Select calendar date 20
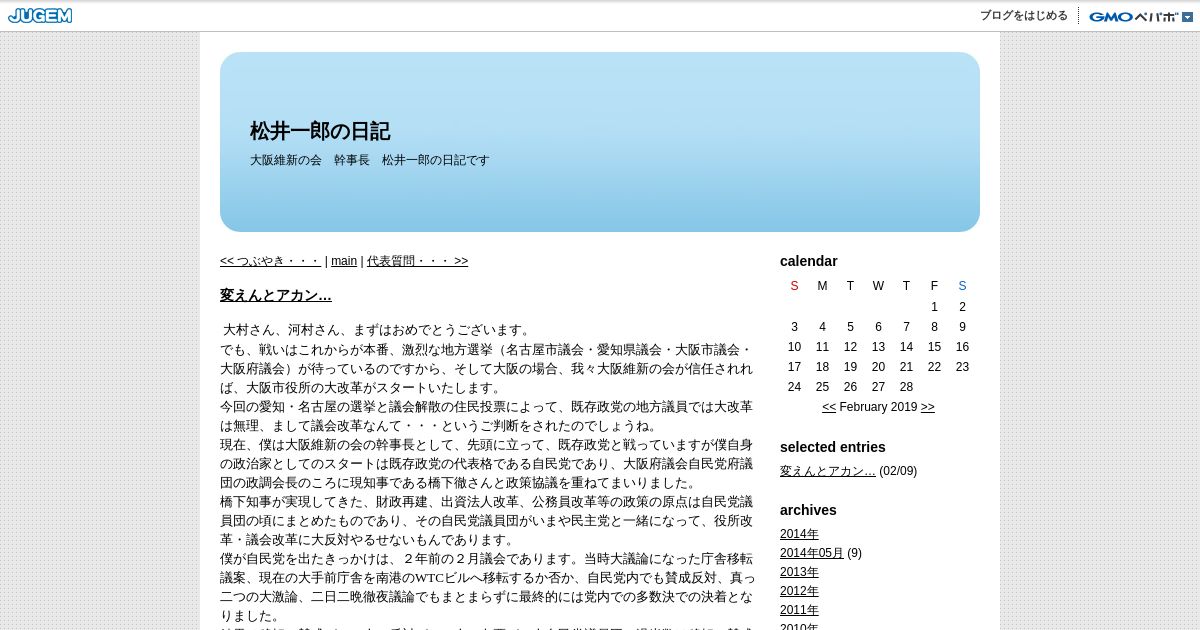This screenshot has width=1200, height=630. point(878,367)
